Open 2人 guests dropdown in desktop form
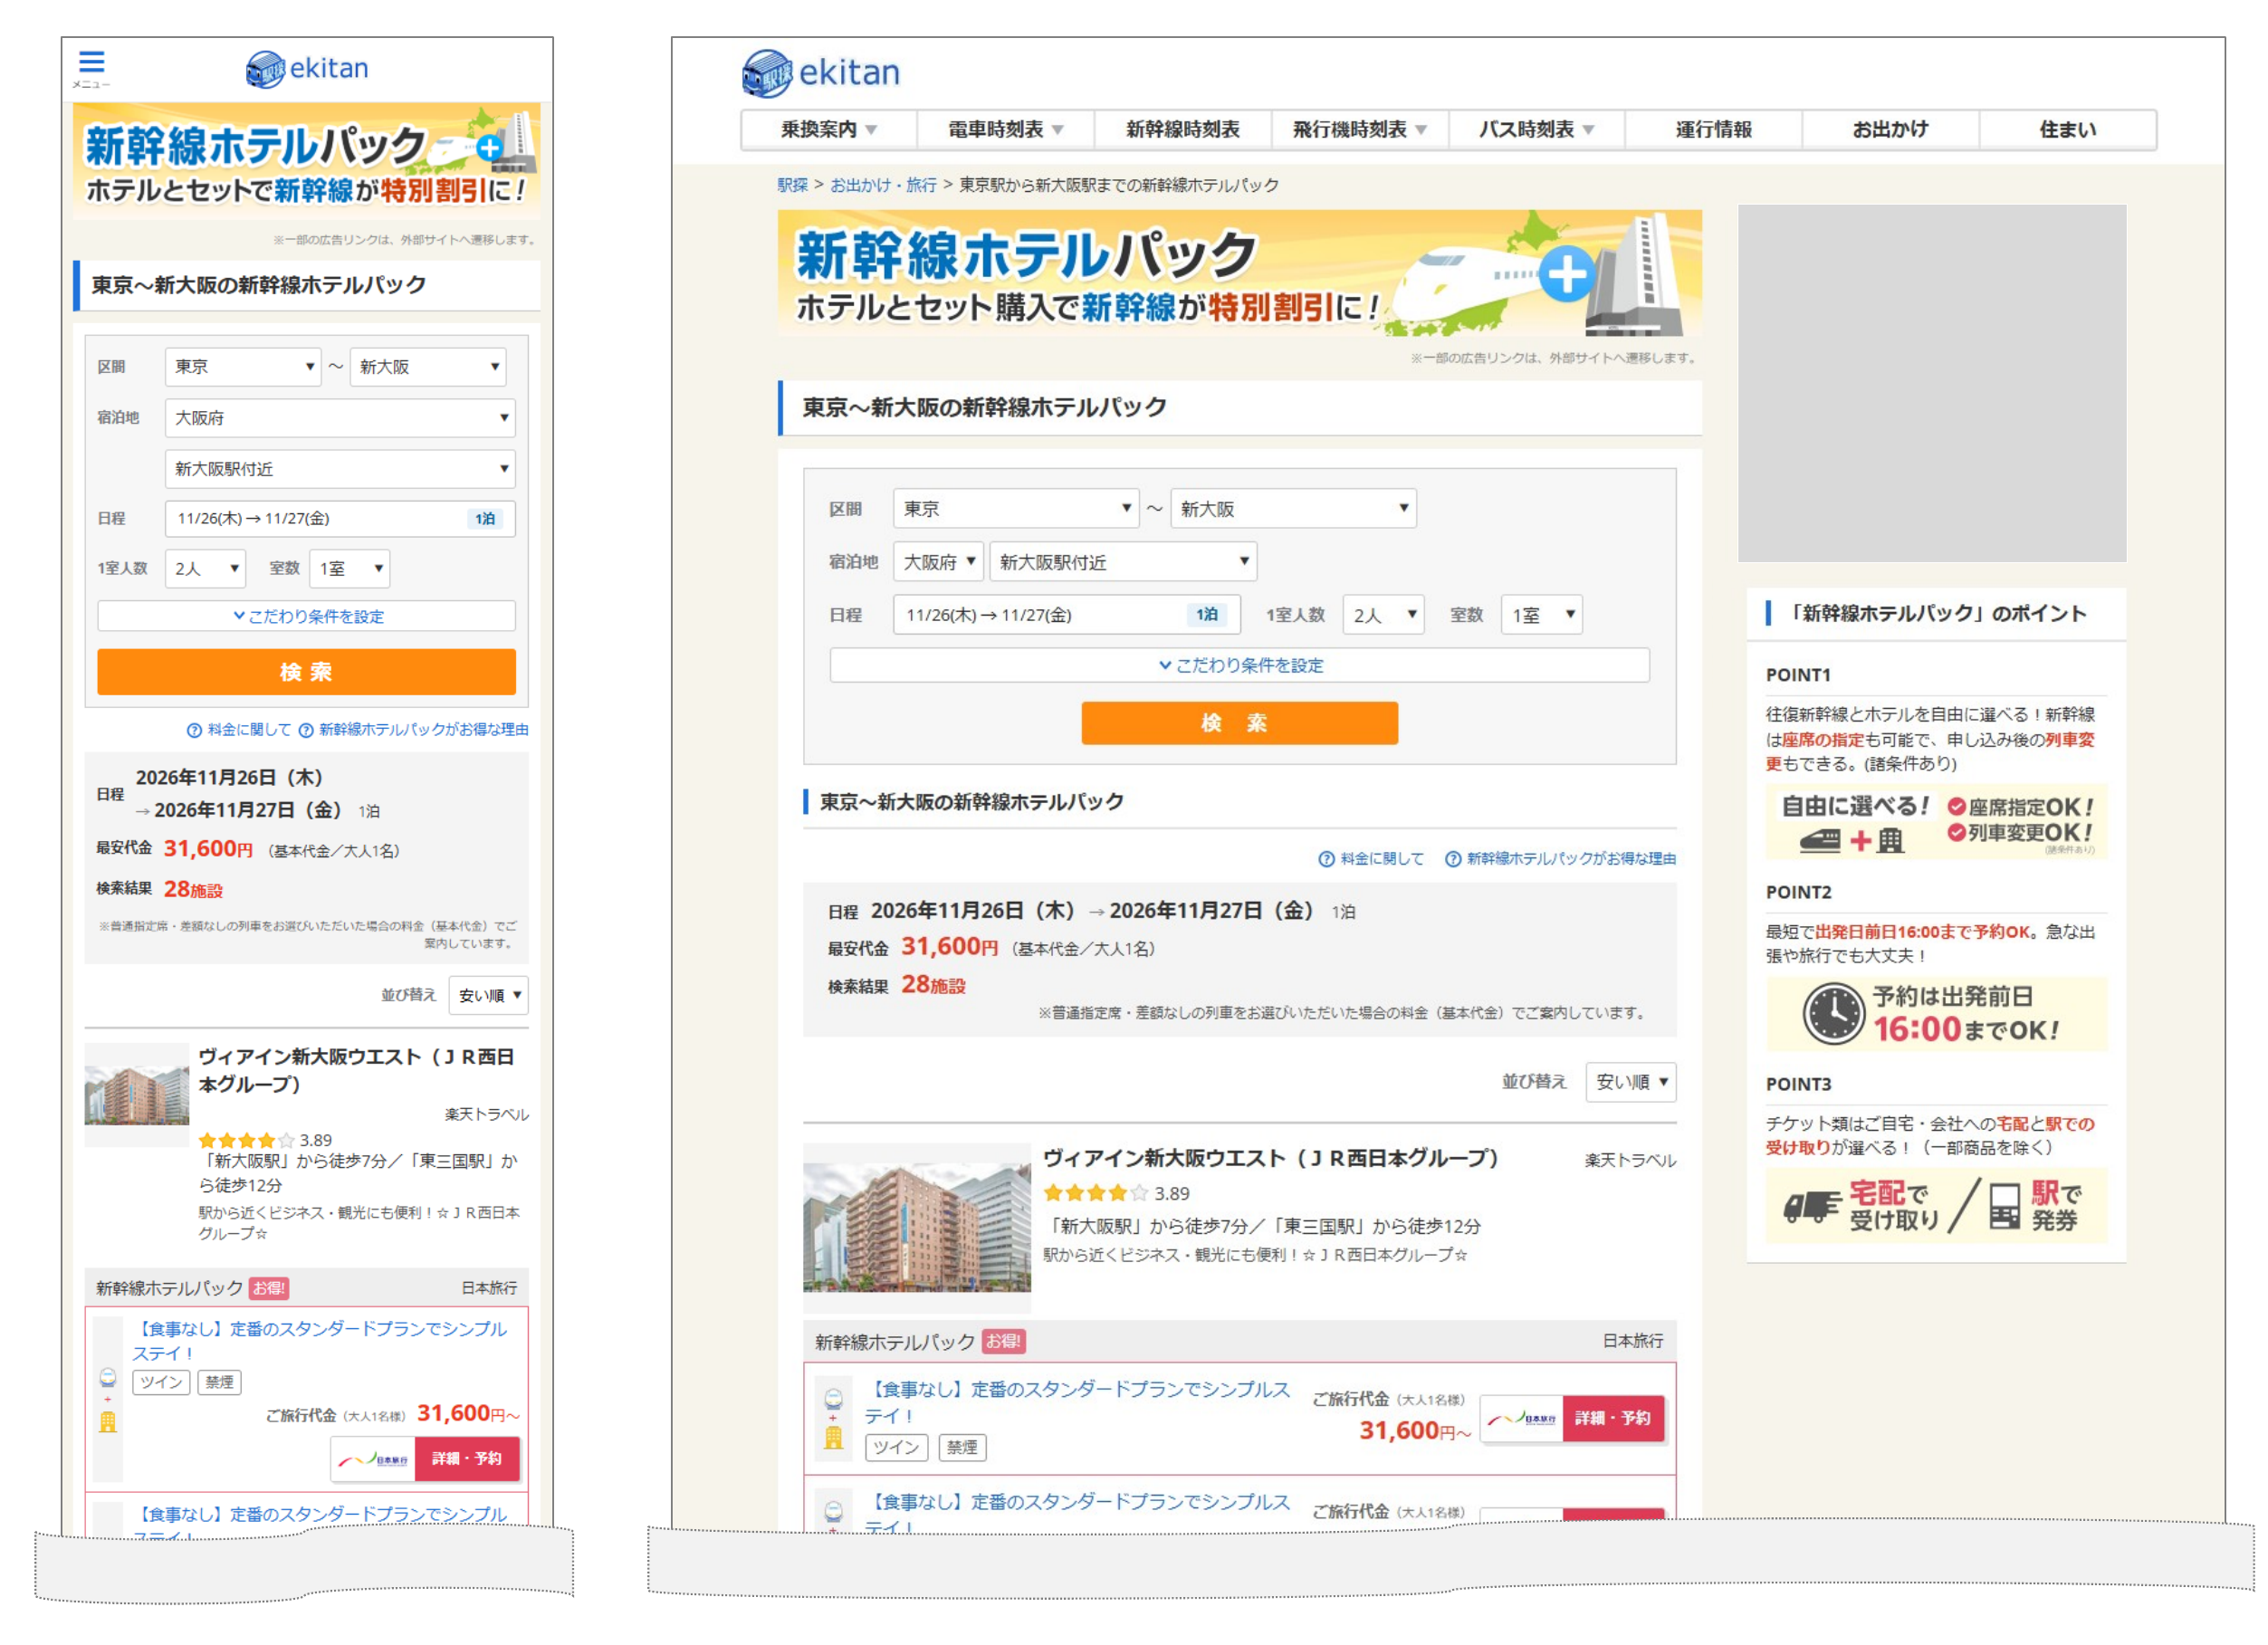This screenshot has height=1645, width=2268. [1383, 615]
